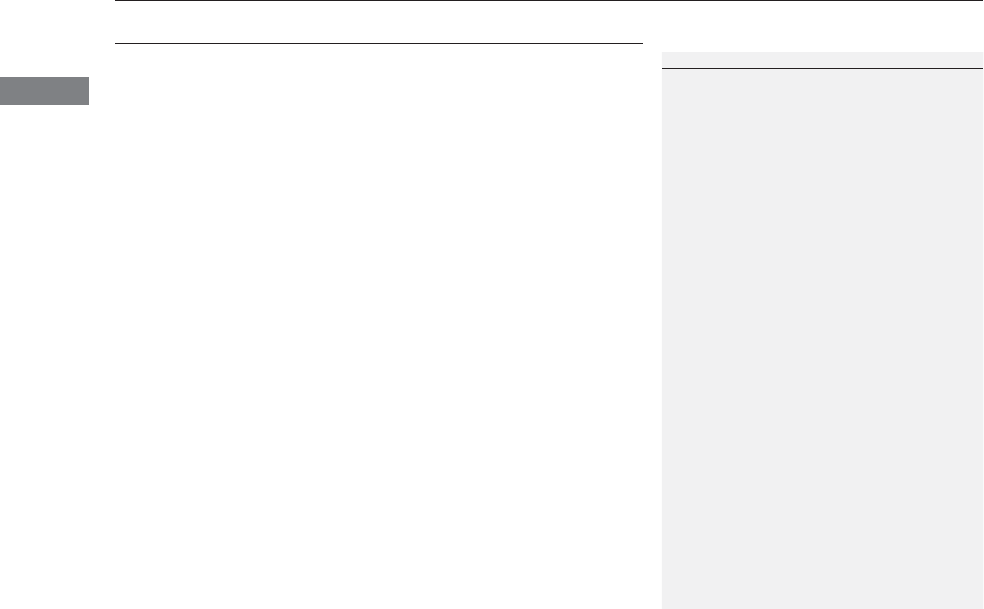Click the sidebar header strip above its divider

click(x=822, y=60)
